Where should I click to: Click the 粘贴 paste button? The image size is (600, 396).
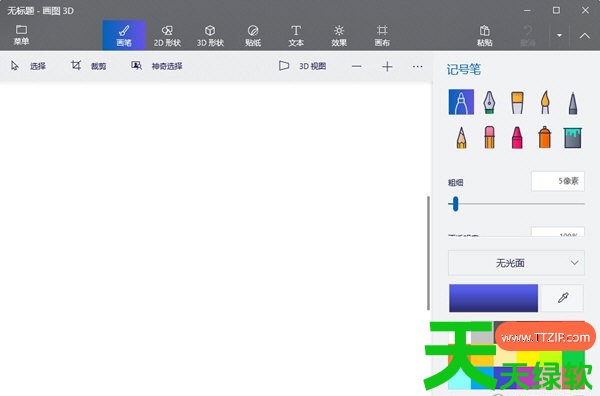tap(484, 35)
